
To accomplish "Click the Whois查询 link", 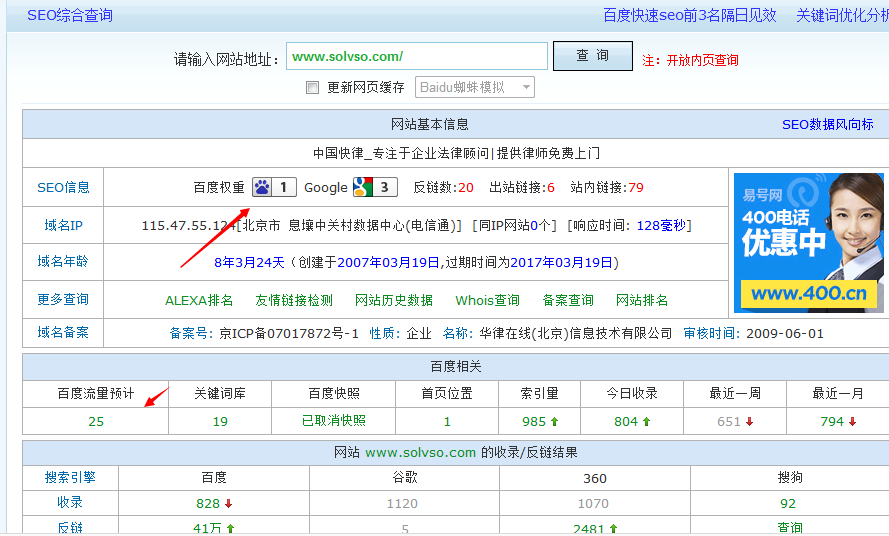I will (x=487, y=300).
